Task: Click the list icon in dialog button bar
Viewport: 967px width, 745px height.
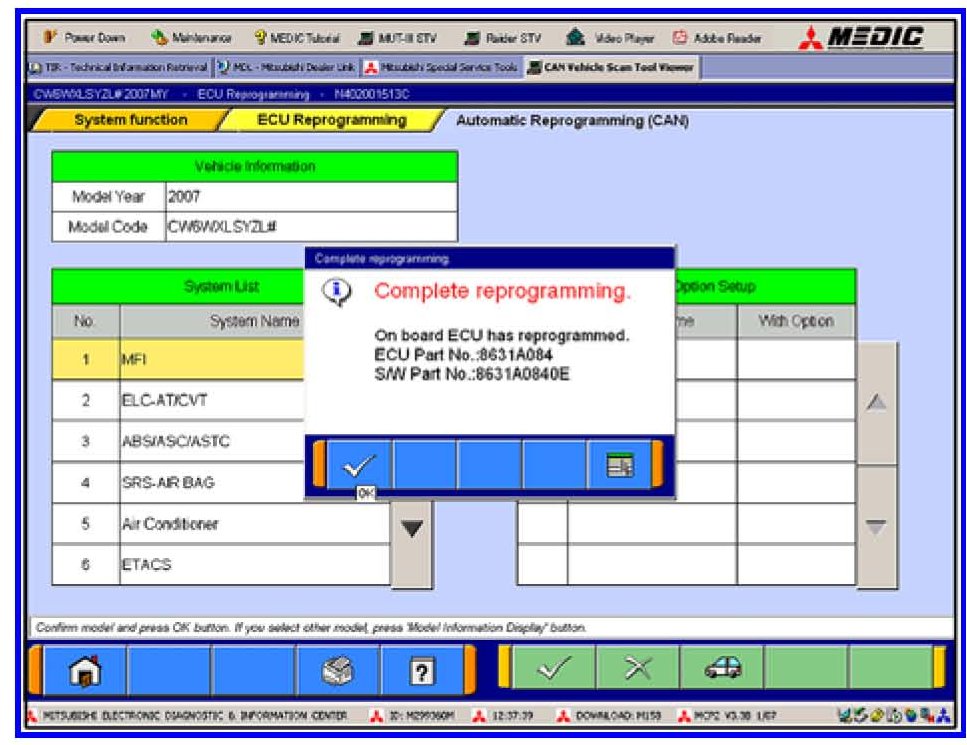Action: pos(620,466)
